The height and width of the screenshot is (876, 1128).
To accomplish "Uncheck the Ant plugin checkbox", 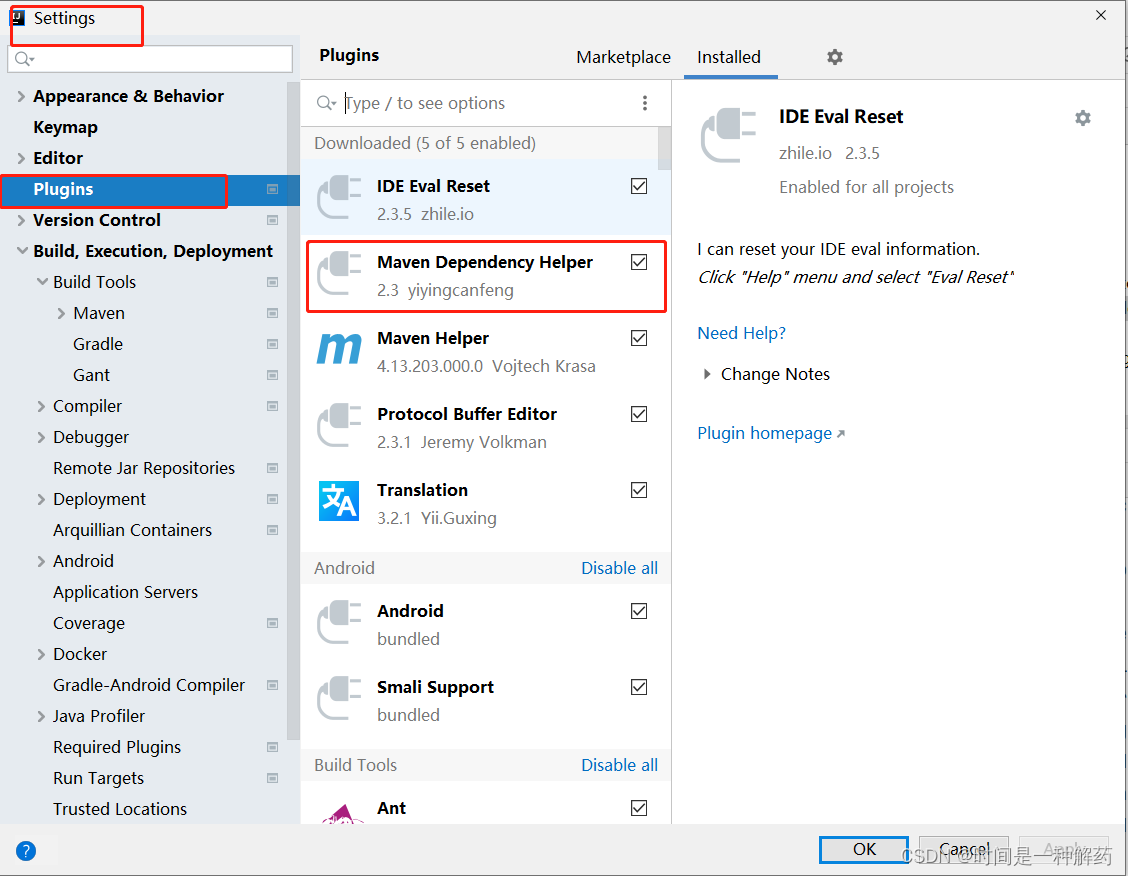I will click(639, 808).
